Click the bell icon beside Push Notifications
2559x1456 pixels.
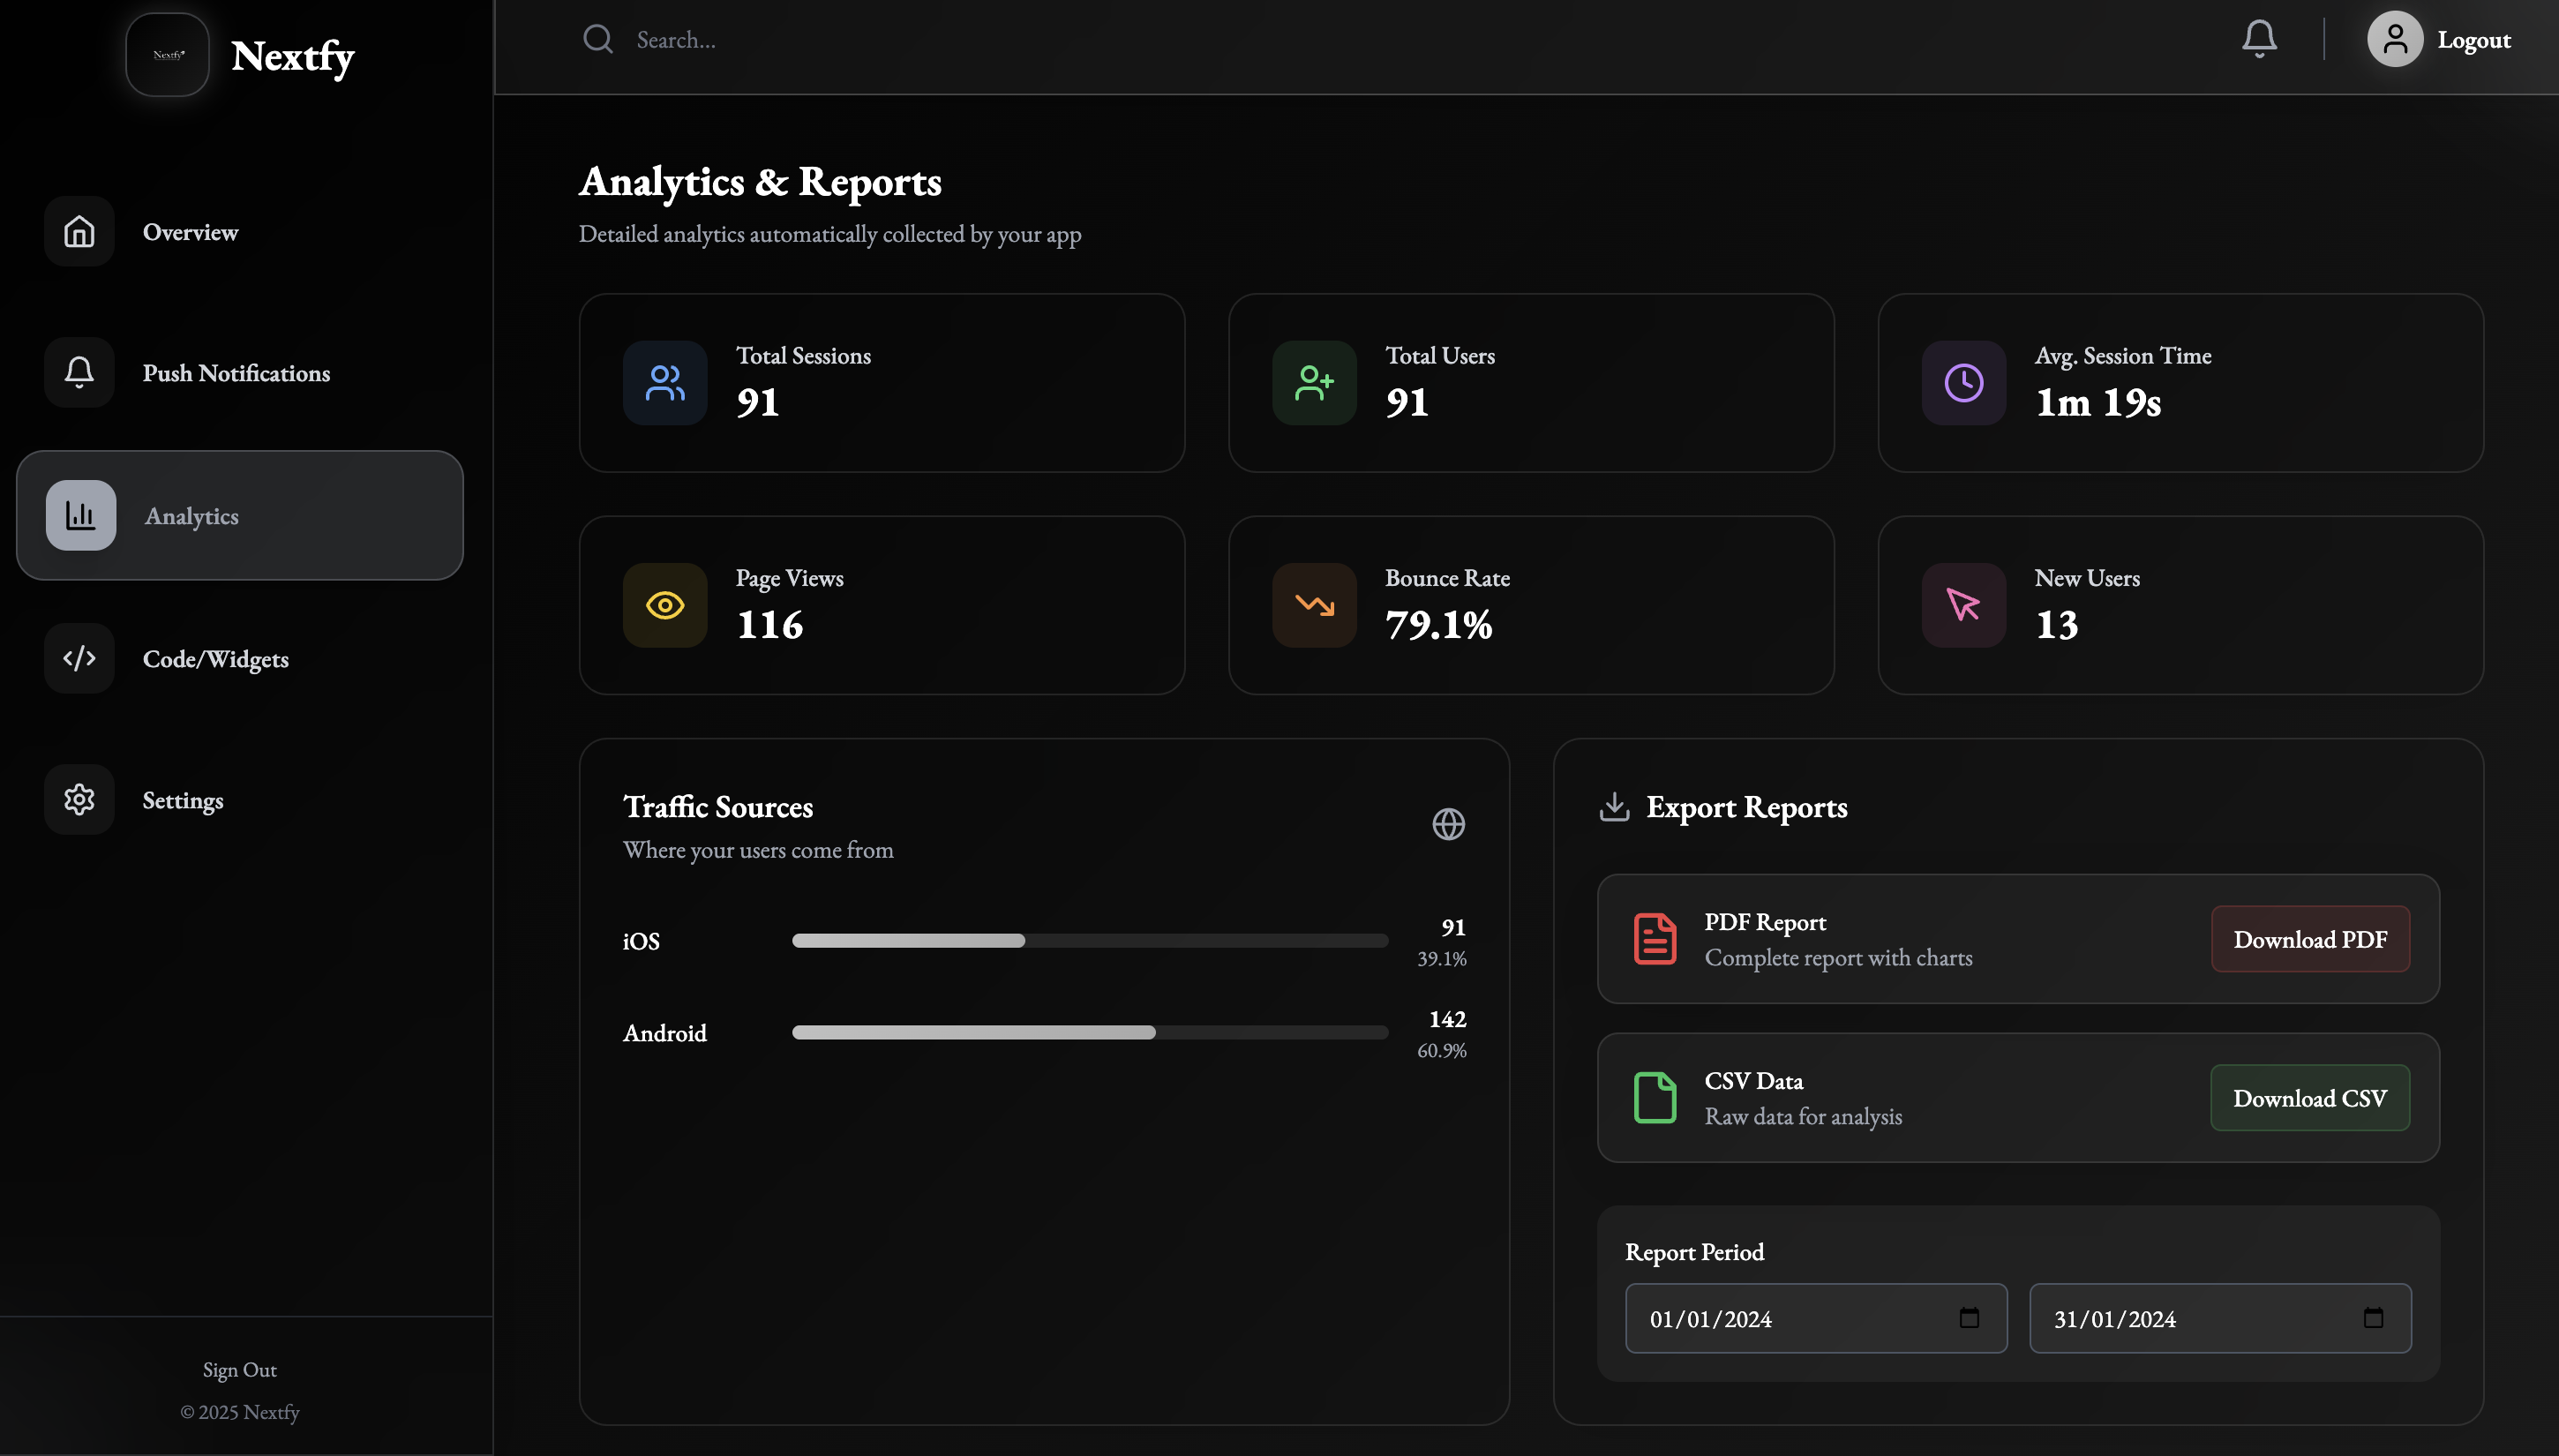[x=79, y=372]
